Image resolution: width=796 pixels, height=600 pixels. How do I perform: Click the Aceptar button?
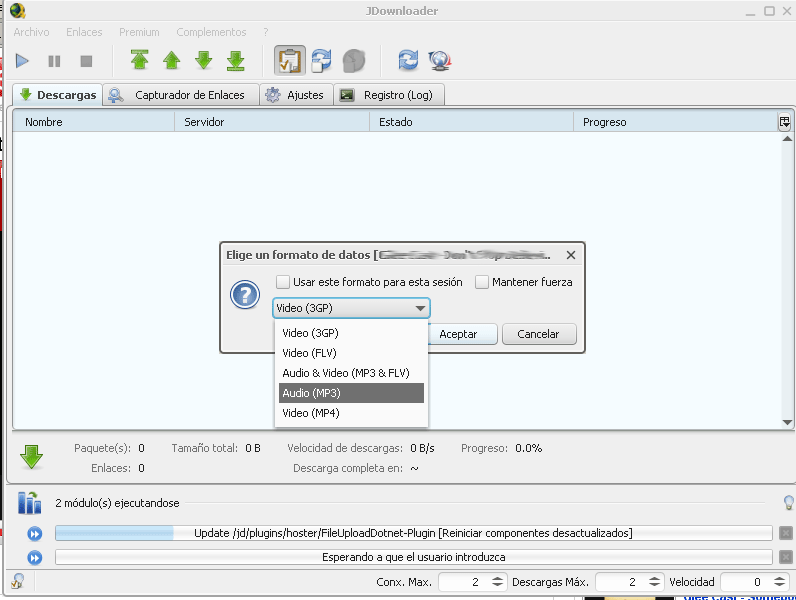(458, 334)
